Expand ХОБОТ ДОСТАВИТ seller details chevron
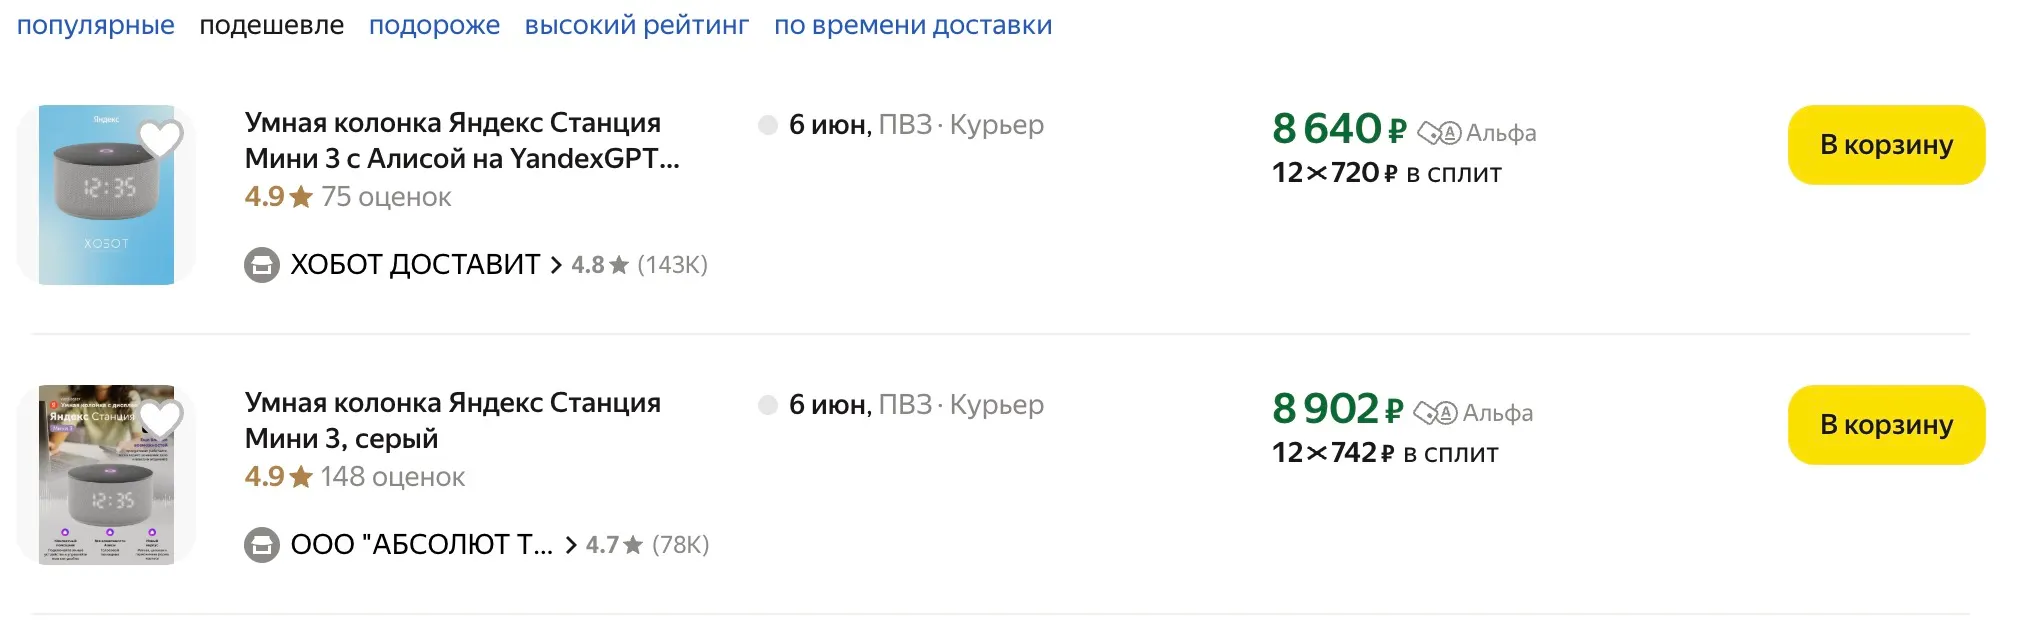Image resolution: width=2044 pixels, height=620 pixels. pos(556,265)
